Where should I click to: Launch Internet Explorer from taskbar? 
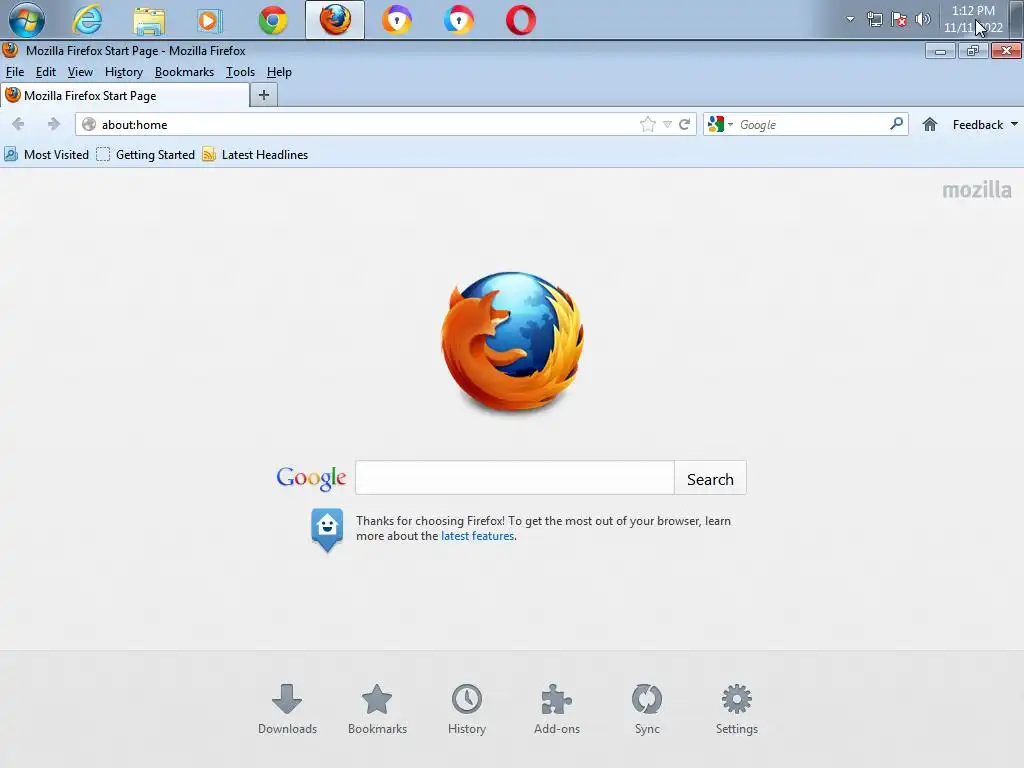click(87, 20)
